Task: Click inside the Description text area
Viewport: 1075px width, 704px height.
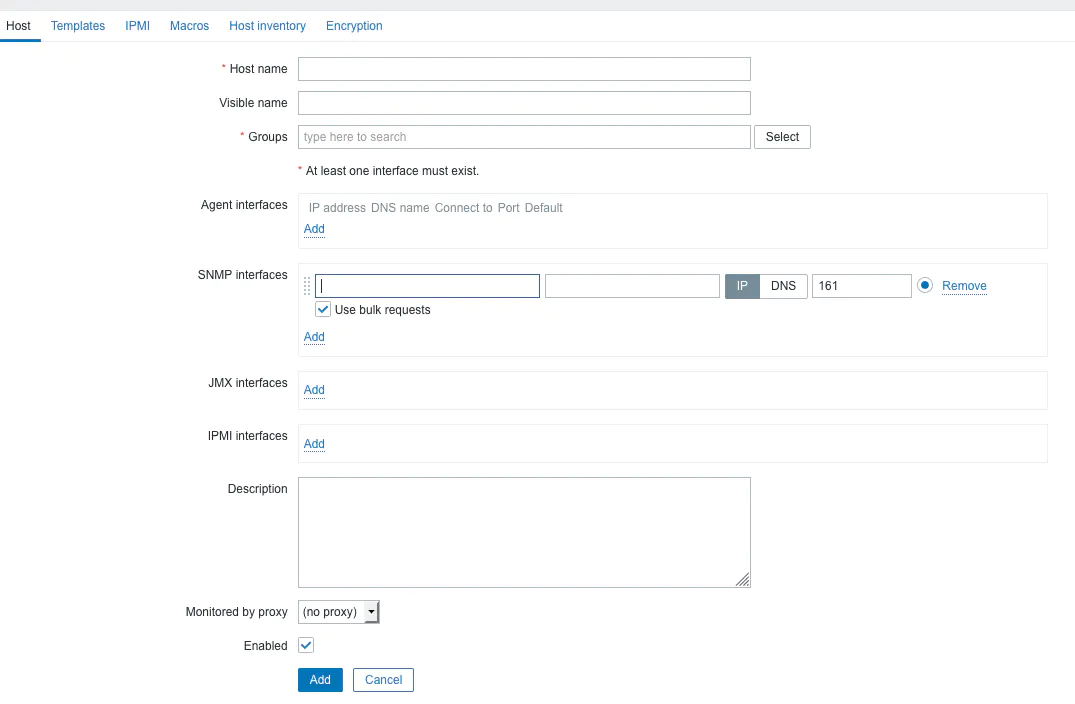Action: pyautogui.click(x=524, y=533)
